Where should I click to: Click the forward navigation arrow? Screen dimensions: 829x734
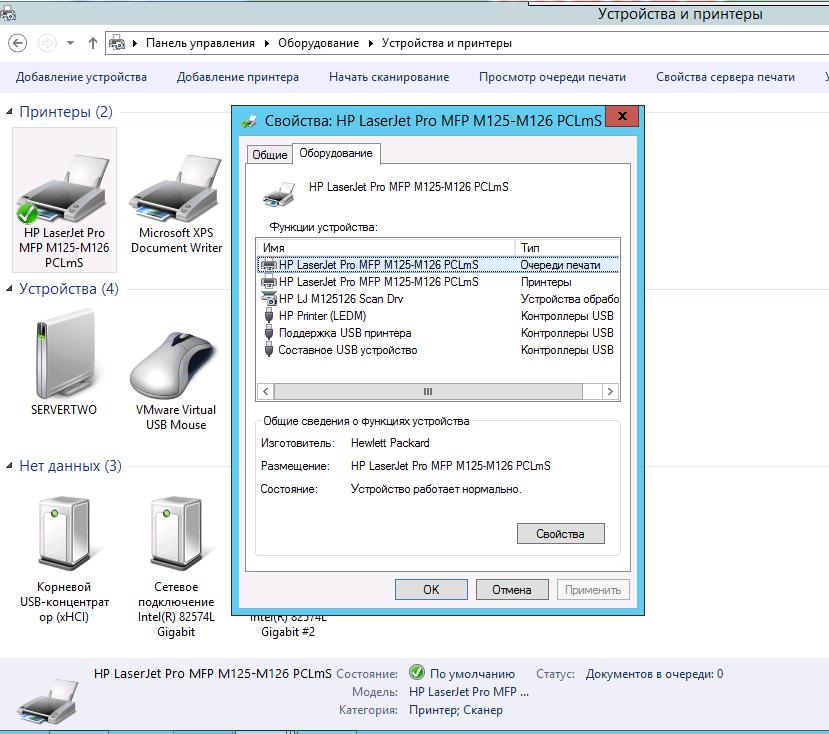coord(47,43)
